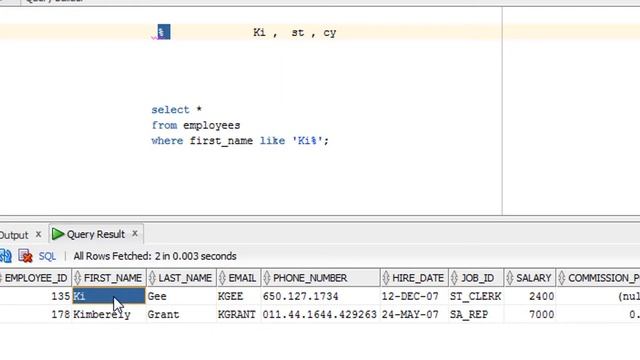Viewport: 640px width, 360px height.
Task: Click the PHONE_NUMBER column header label
Action: point(310,278)
